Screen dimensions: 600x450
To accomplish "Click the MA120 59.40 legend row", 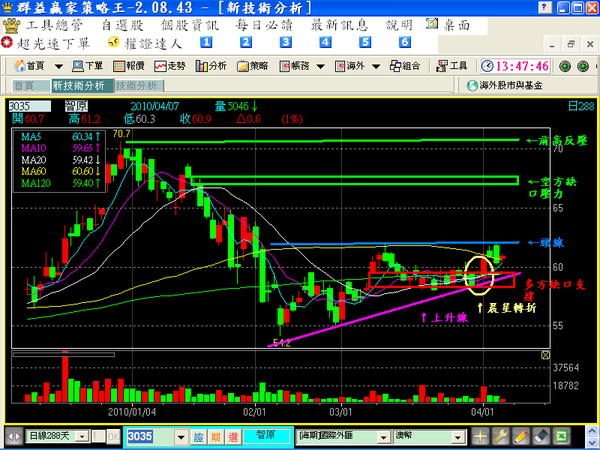I will 60,183.
